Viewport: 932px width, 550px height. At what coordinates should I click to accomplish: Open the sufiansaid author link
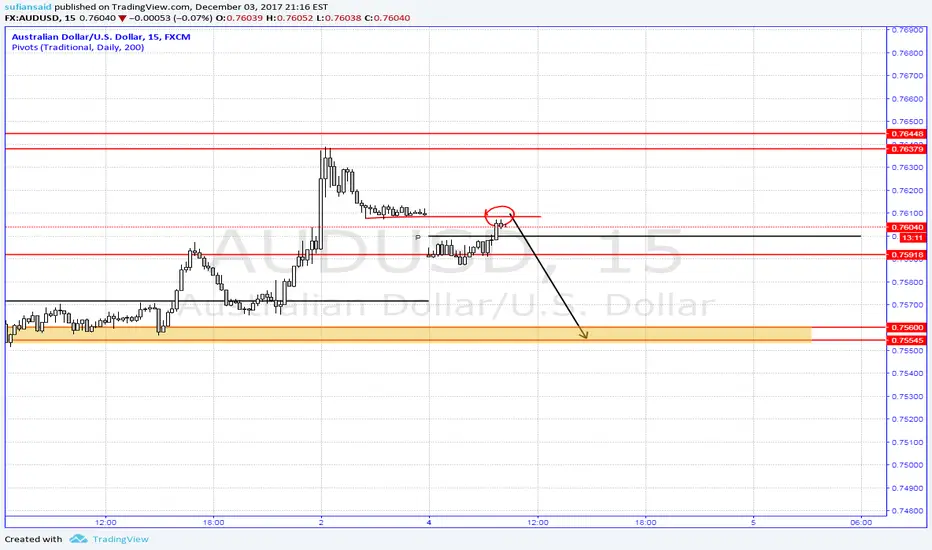pyautogui.click(x=28, y=7)
